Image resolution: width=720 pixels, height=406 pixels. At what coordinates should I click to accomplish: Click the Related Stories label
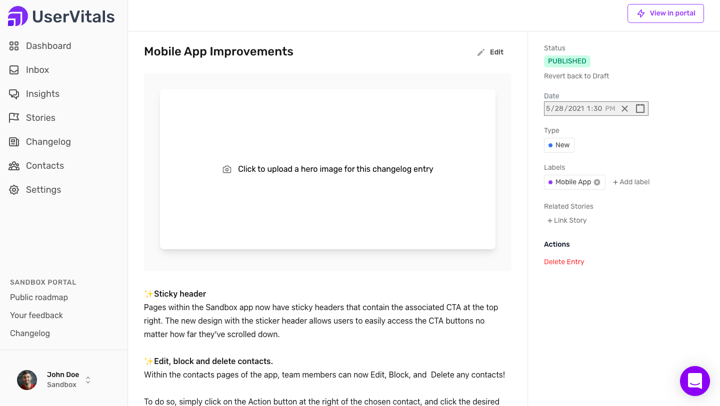tap(568, 206)
